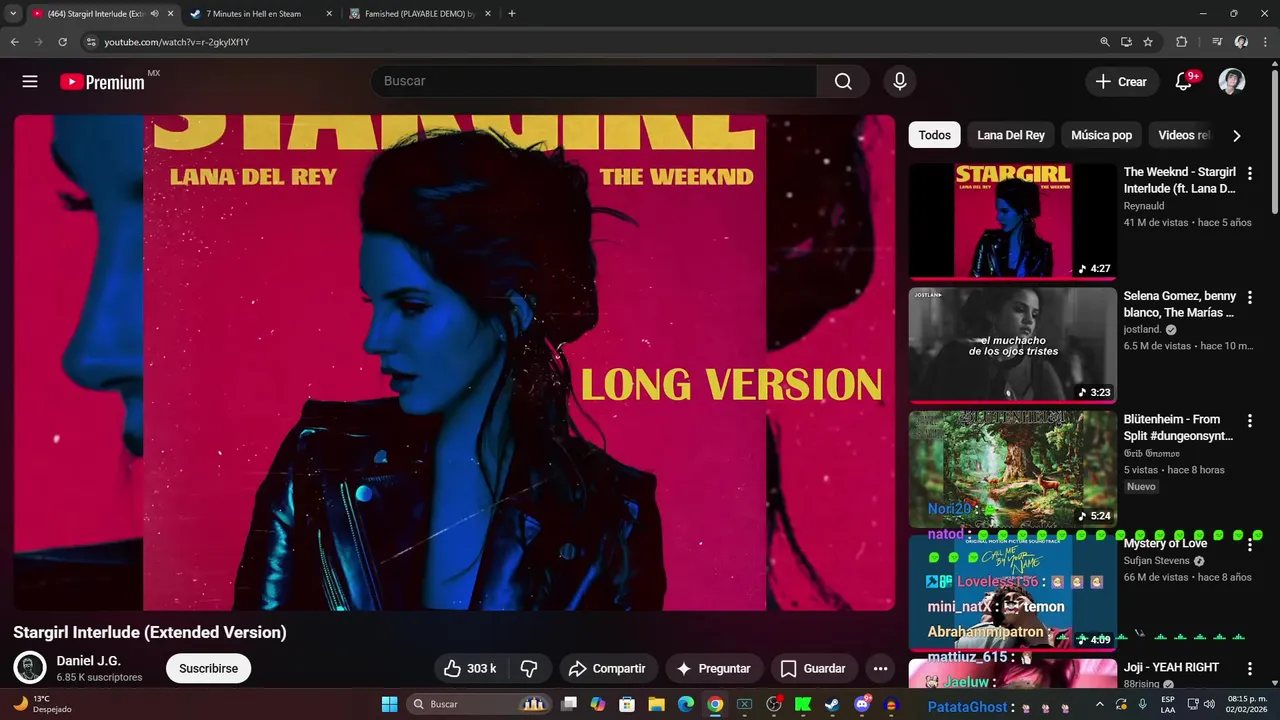The image size is (1280, 720).
Task: Select the Música pop filter chip
Action: tap(1101, 135)
